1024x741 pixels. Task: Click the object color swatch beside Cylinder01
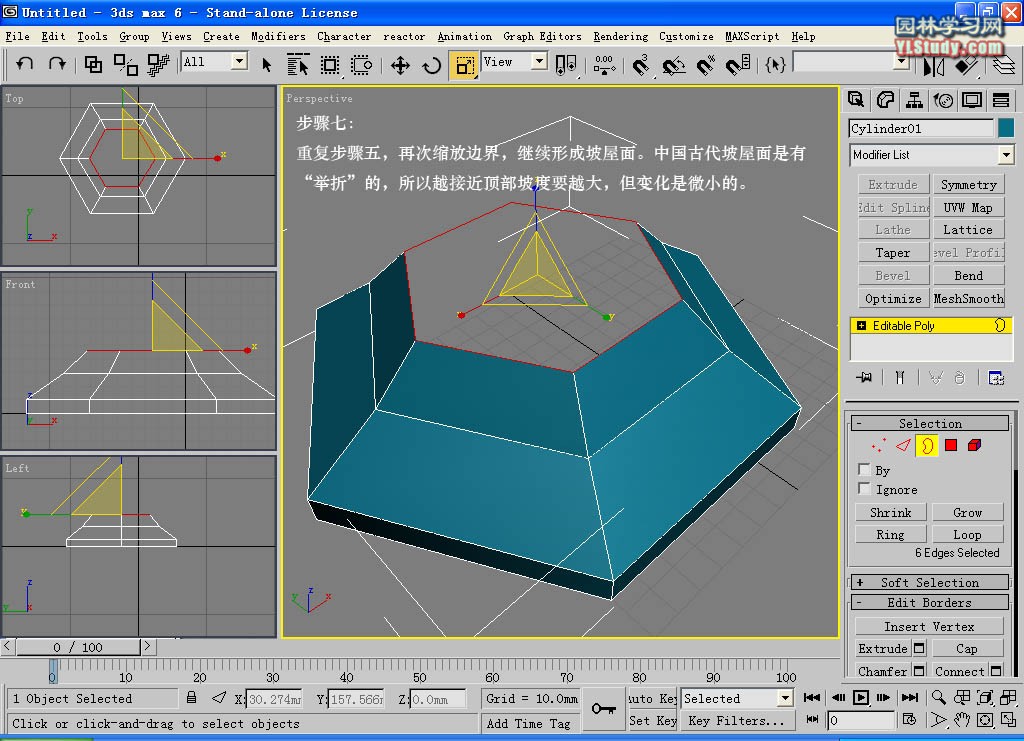[x=1005, y=128]
